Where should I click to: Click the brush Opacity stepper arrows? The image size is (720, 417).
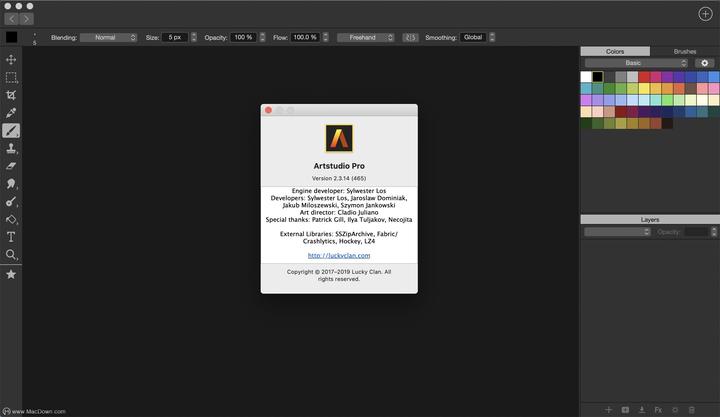tap(263, 38)
